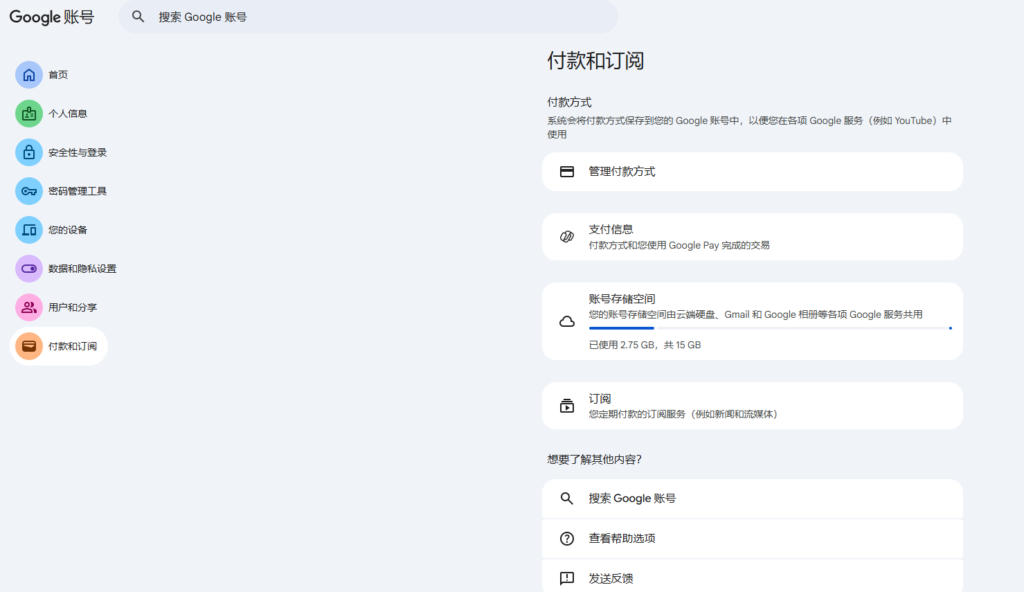Open 个人信息 via its sidebar icon
1024x592 pixels.
tap(27, 113)
